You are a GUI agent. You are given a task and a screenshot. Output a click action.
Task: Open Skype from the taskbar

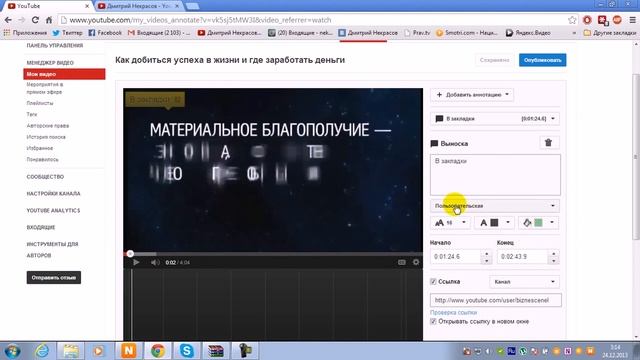point(187,351)
